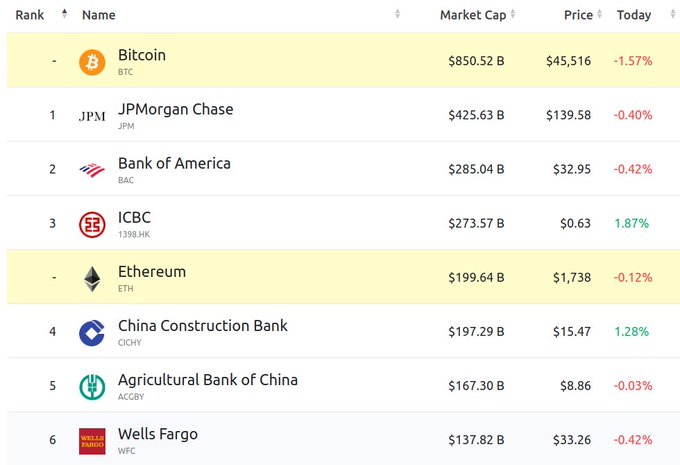Sort table by Rank column arrows
This screenshot has width=680, height=465.
(64, 14)
